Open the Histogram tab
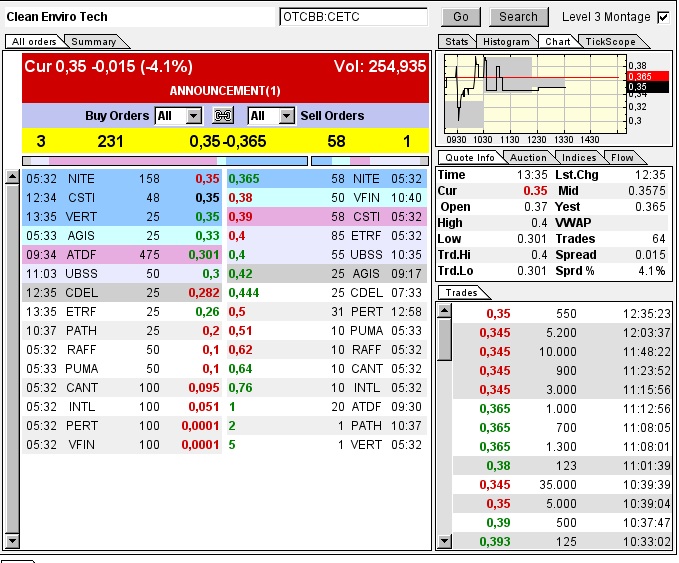 coord(505,42)
